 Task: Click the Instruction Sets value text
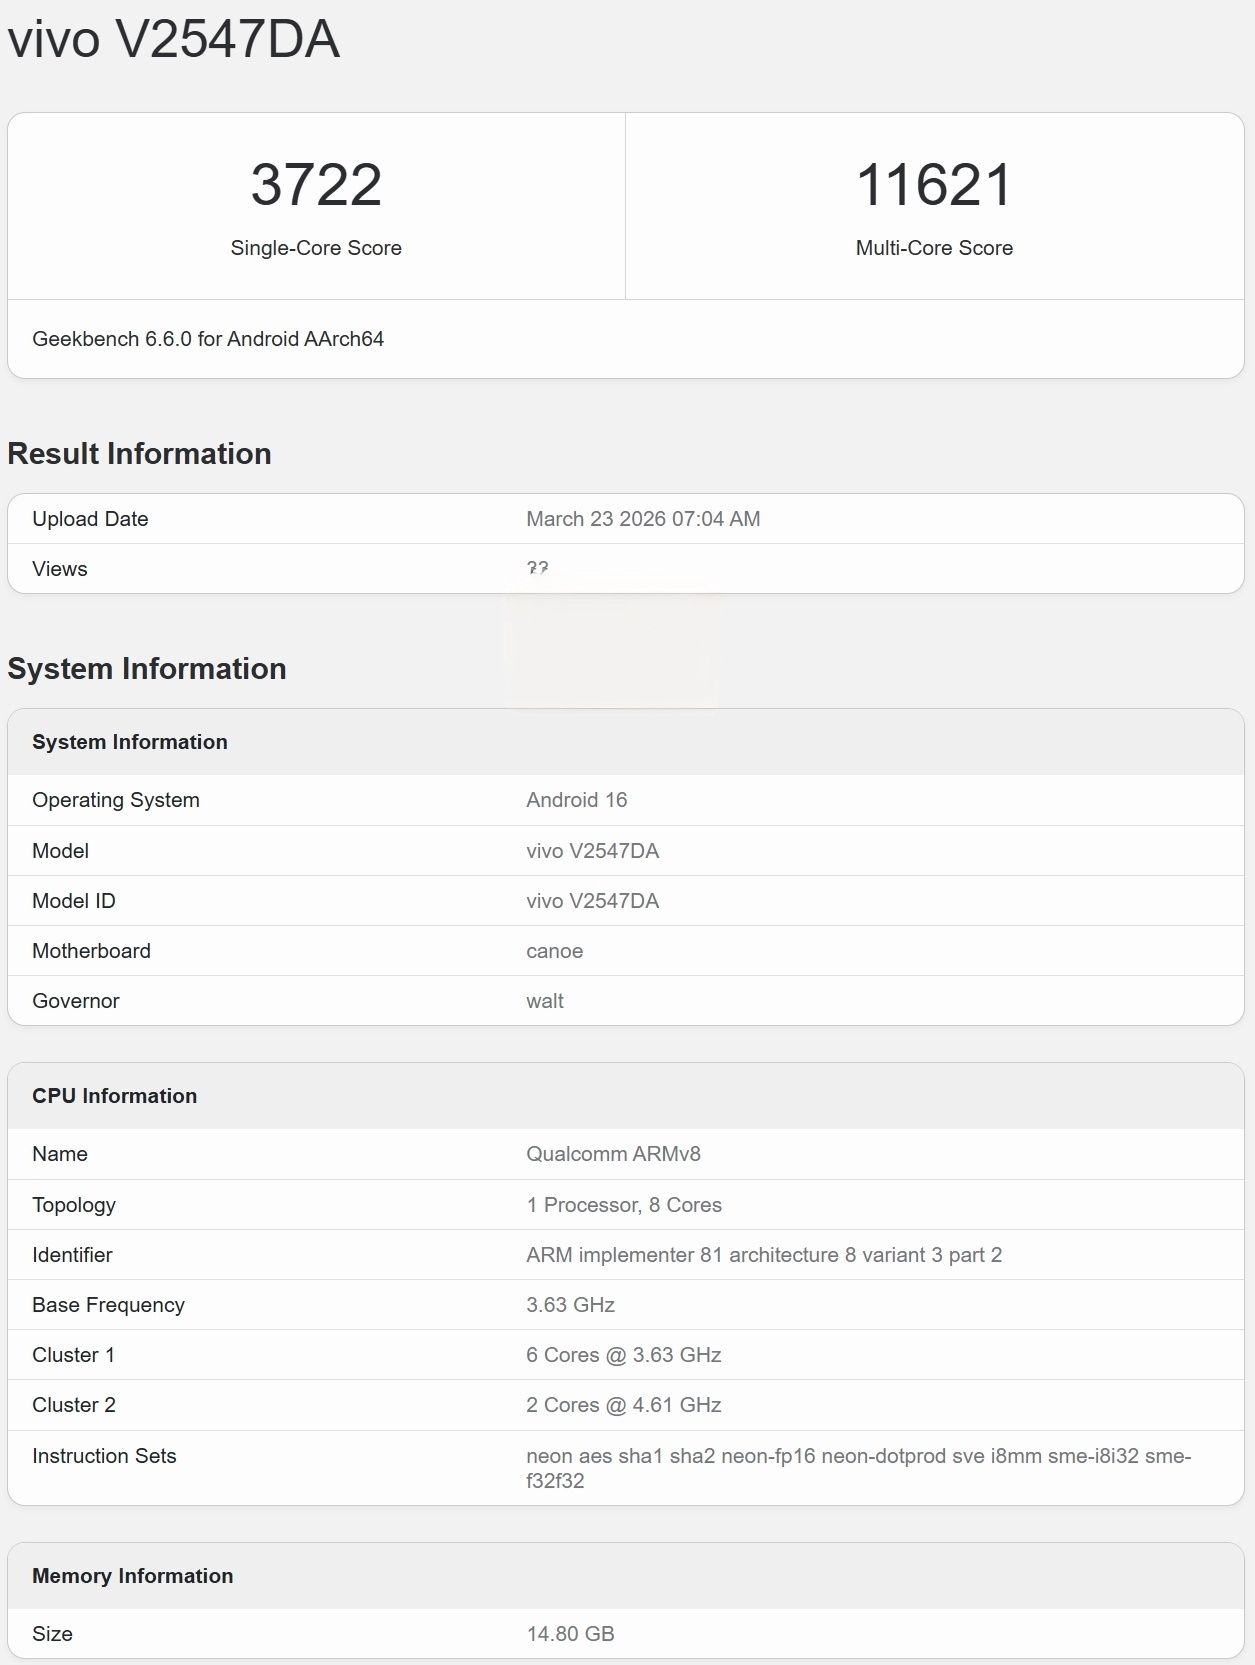pyautogui.click(x=858, y=1468)
